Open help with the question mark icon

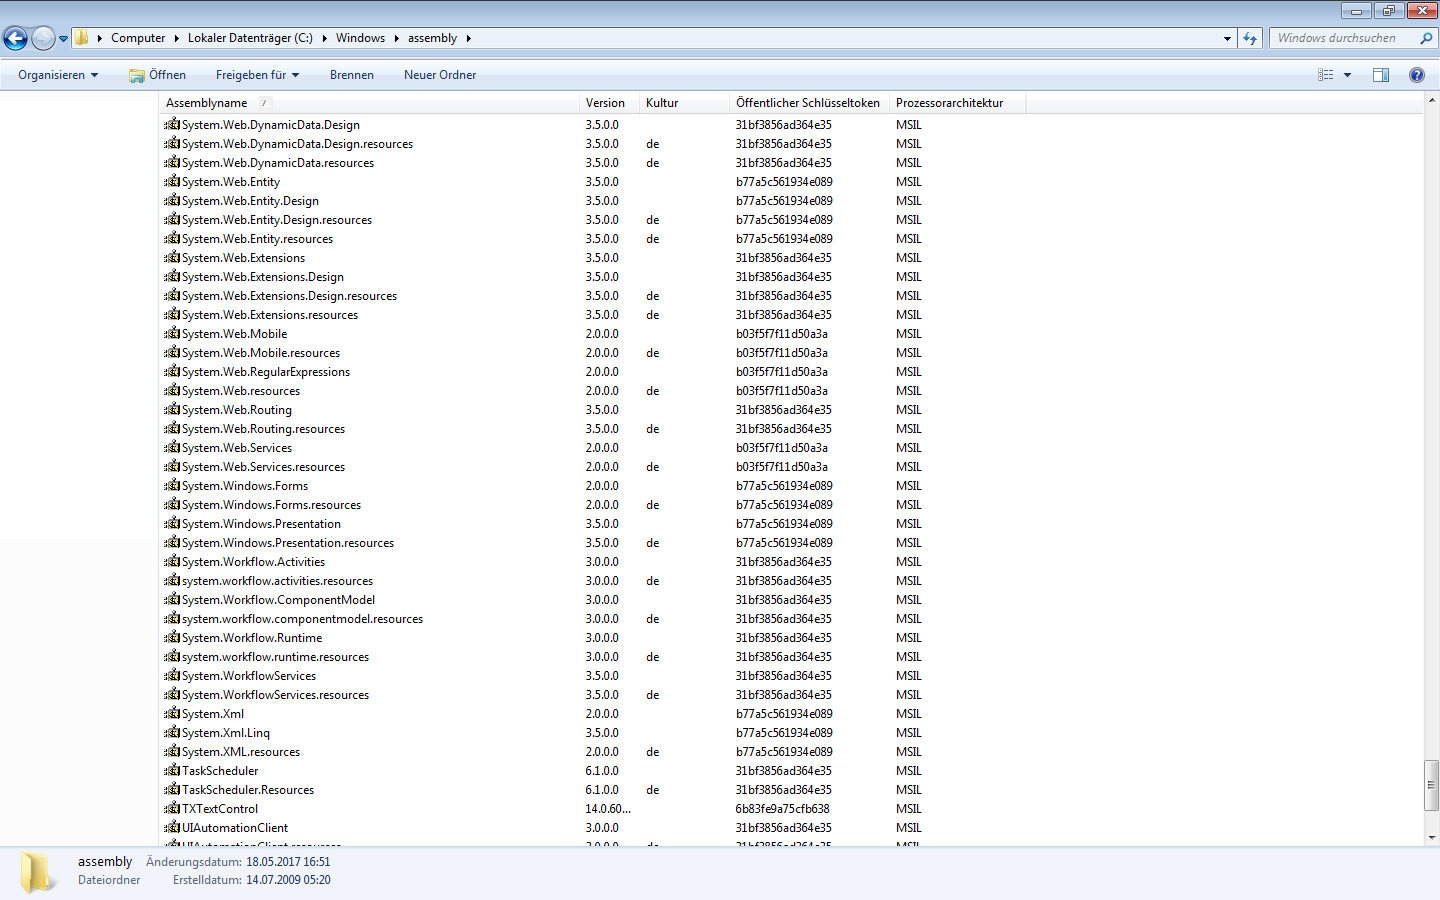pos(1417,75)
